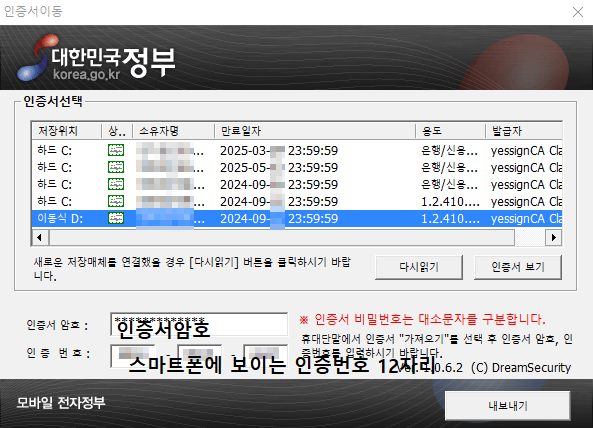Focus the first 인증번호 box
Screen dimensions: 593x428
click(133, 355)
